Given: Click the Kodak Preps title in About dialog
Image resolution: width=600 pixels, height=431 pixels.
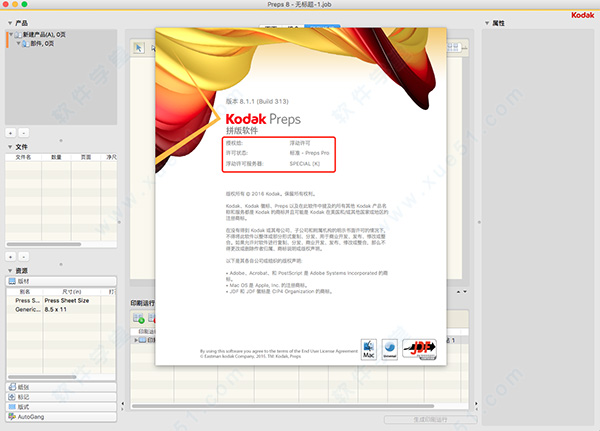Looking at the screenshot, I should coord(263,119).
